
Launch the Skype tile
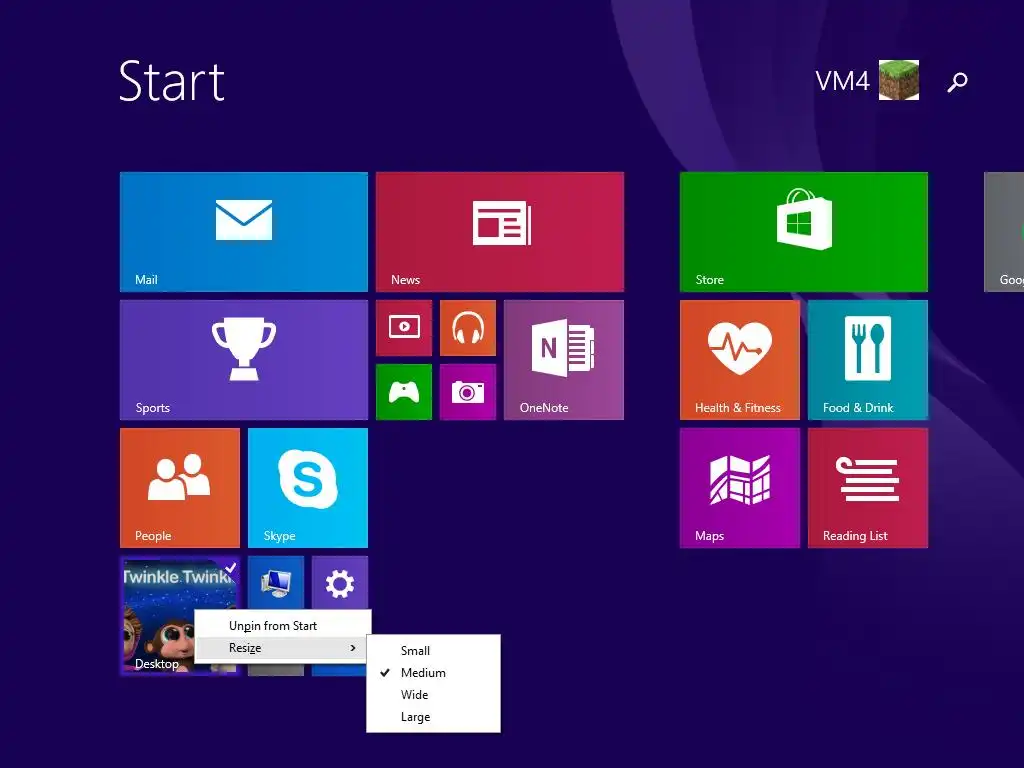click(308, 488)
